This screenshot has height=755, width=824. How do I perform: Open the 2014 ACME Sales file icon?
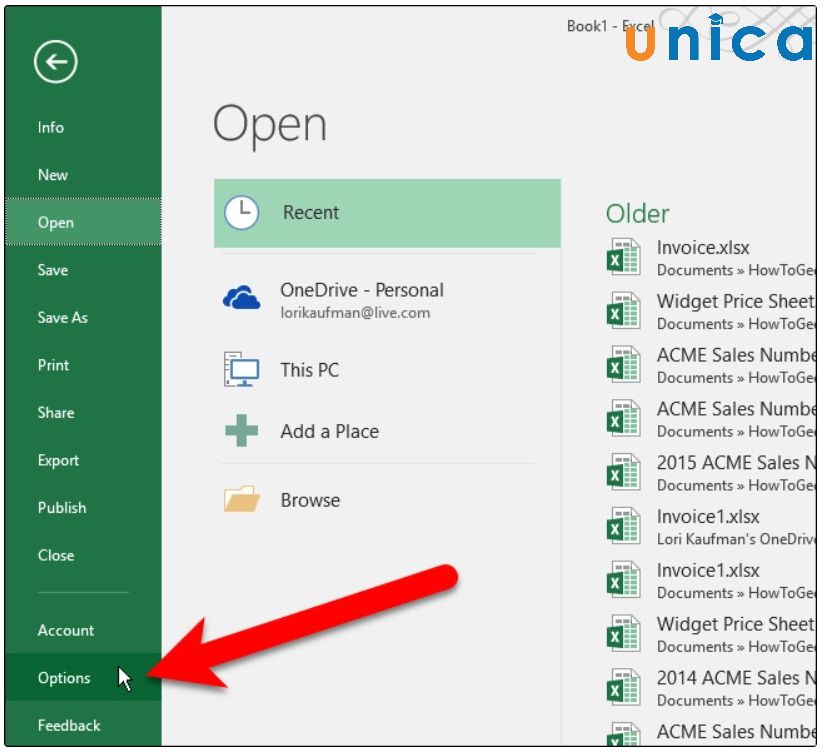(x=623, y=687)
